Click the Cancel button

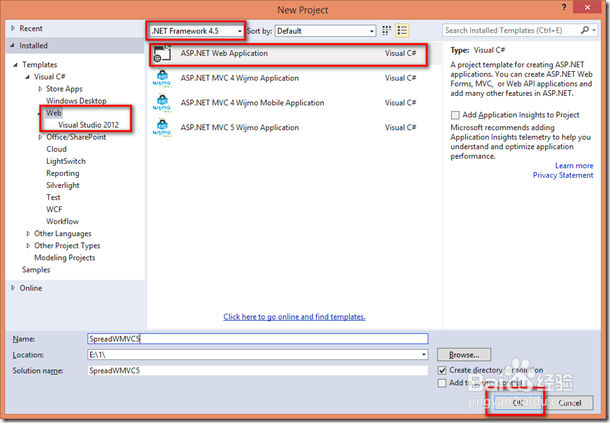[x=569, y=403]
